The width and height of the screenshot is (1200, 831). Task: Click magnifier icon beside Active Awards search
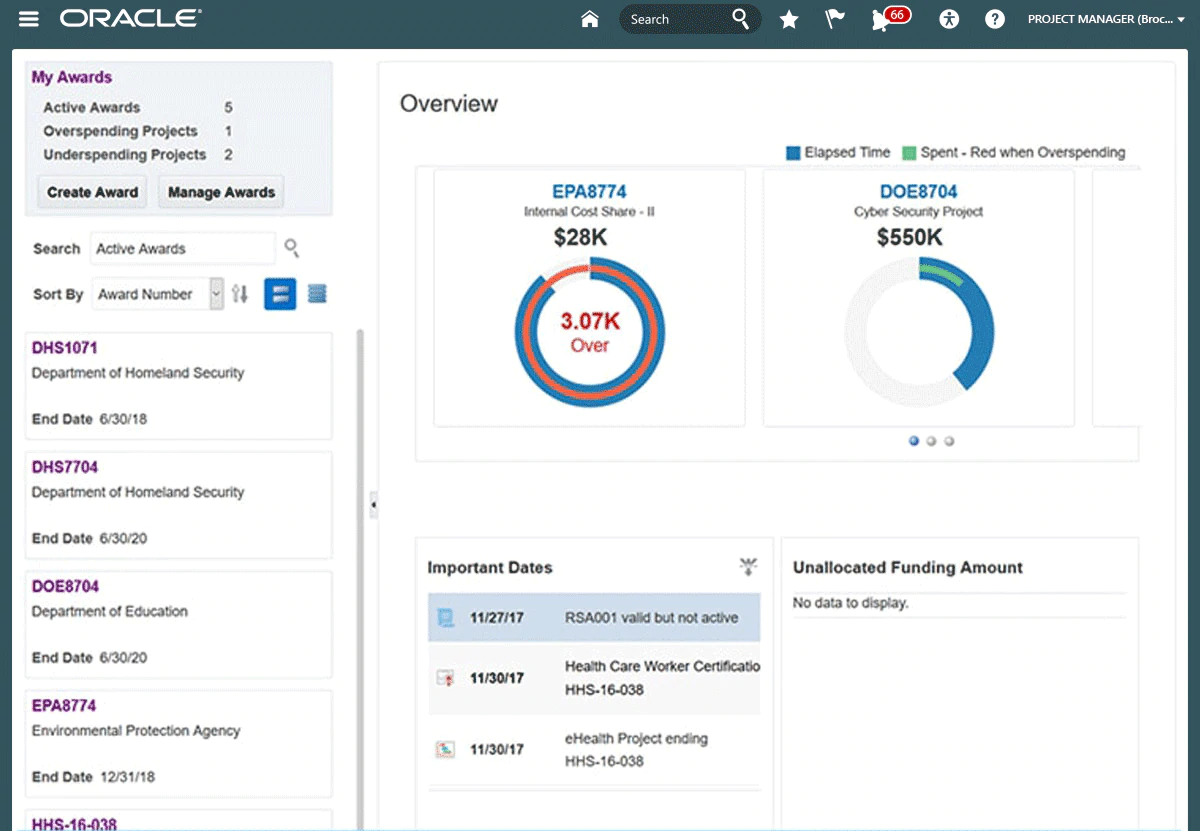292,248
